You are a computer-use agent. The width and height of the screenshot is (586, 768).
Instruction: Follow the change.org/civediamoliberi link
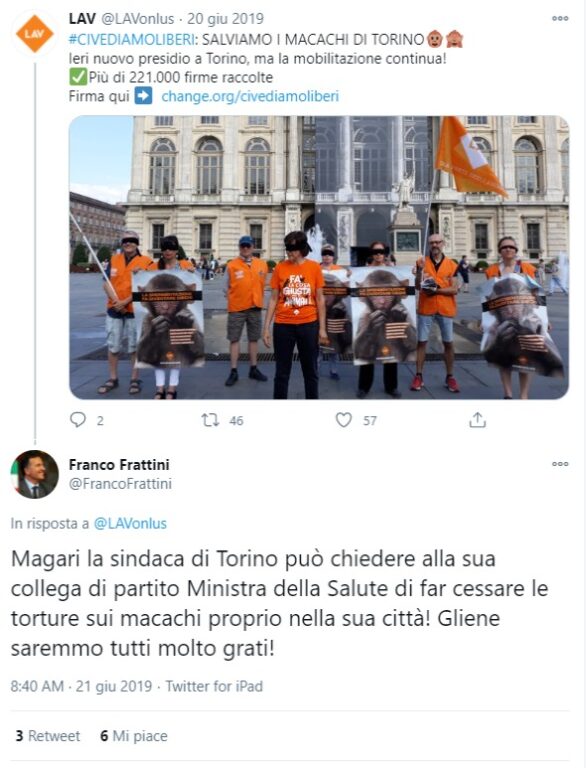click(x=250, y=96)
